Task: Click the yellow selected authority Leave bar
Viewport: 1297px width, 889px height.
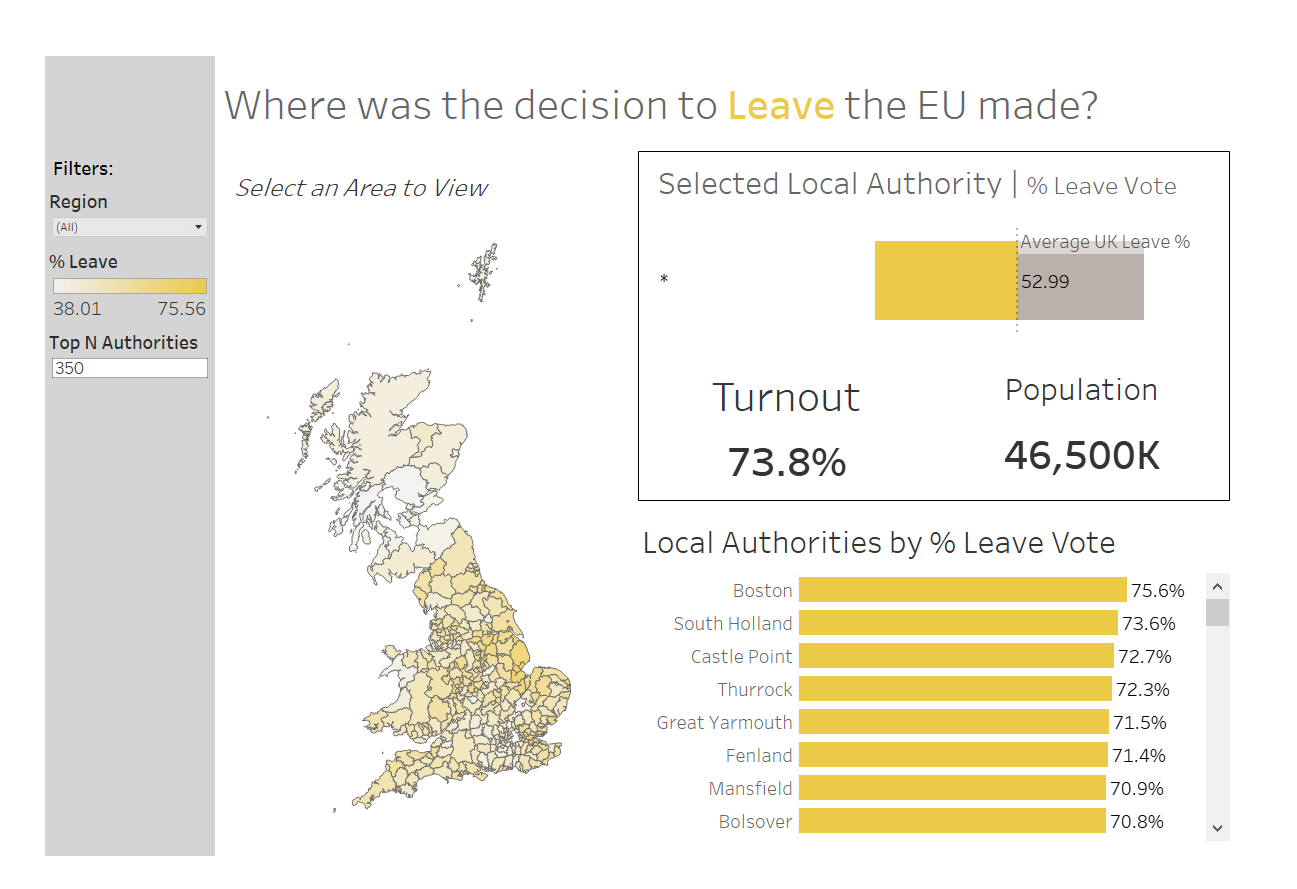Action: point(945,281)
